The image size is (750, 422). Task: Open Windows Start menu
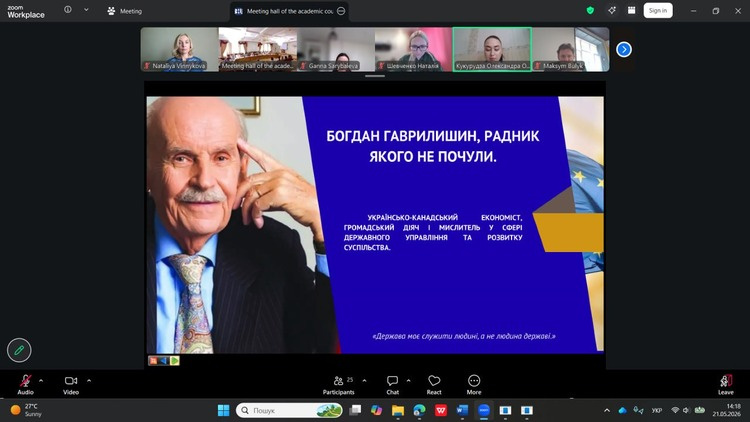click(x=223, y=411)
